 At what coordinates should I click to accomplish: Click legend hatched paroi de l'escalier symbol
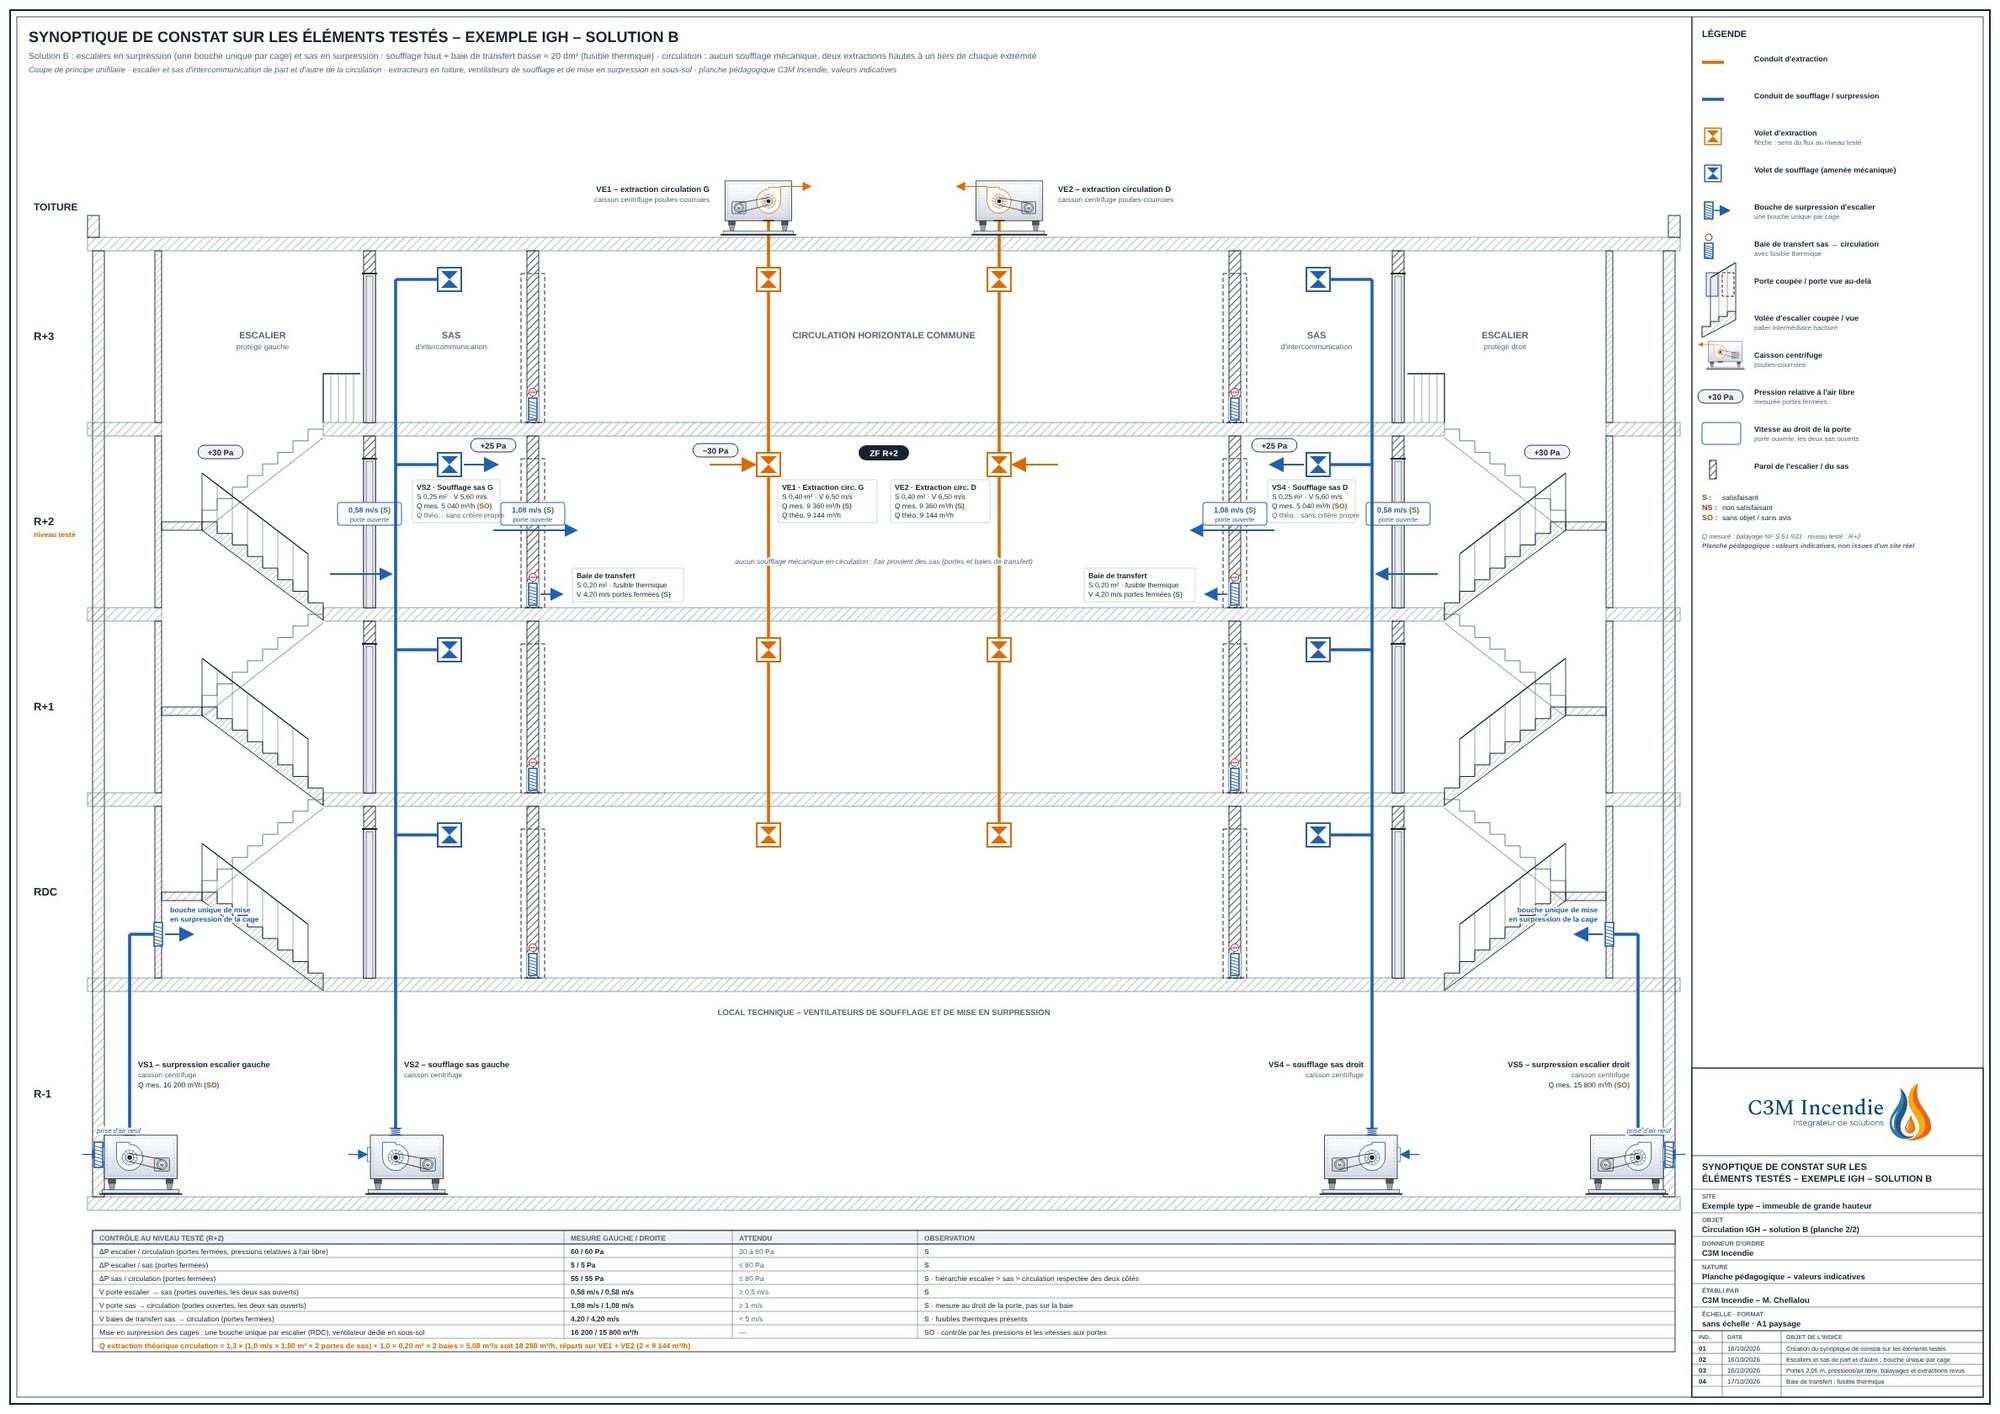(1713, 469)
